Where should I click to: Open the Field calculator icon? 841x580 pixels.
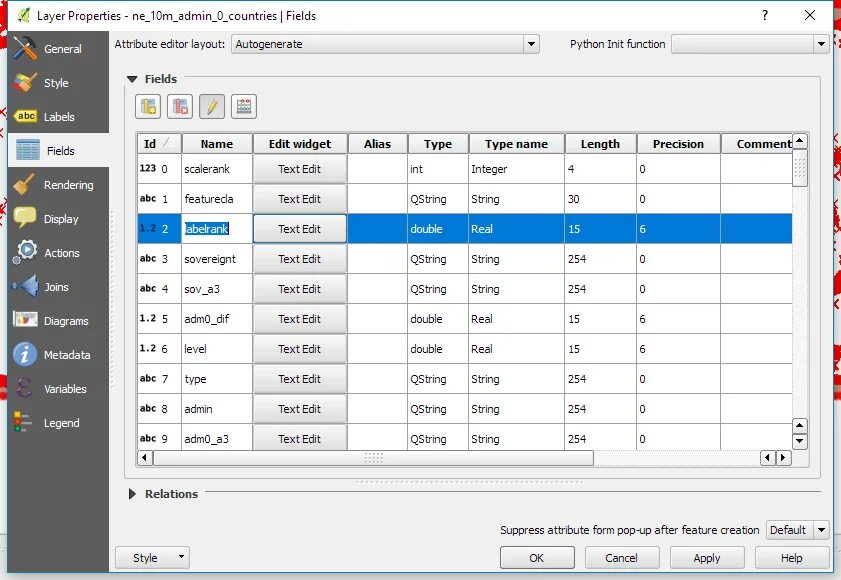pos(244,106)
